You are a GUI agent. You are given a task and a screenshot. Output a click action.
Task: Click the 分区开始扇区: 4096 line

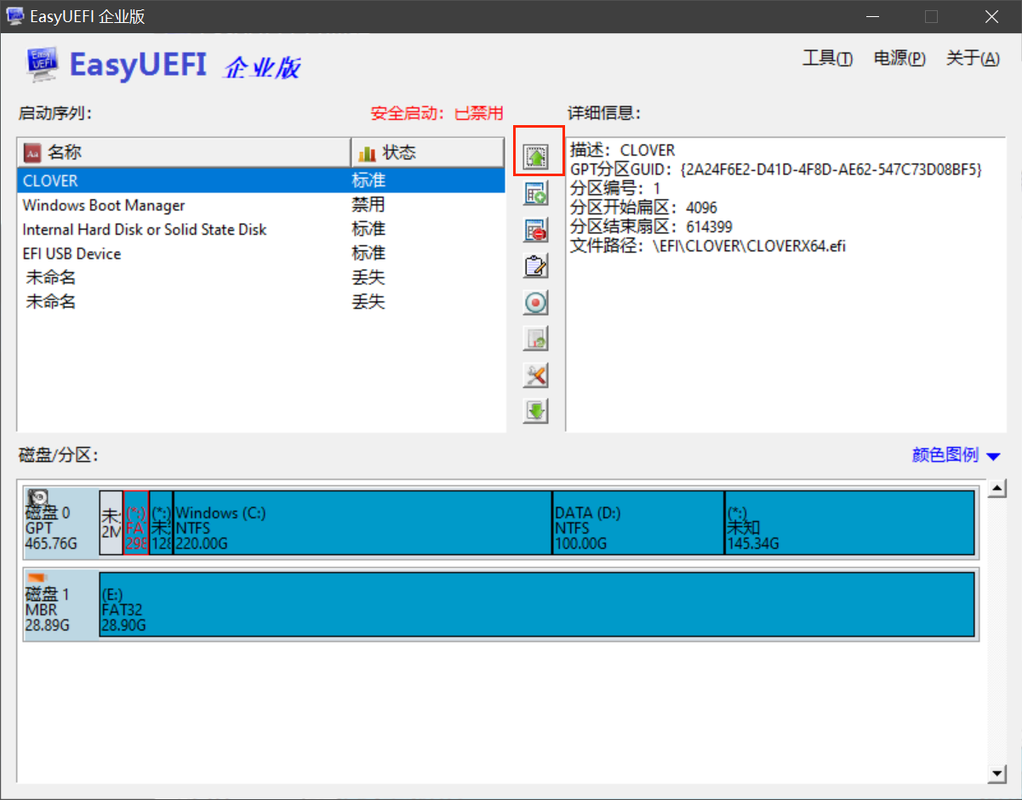point(643,207)
